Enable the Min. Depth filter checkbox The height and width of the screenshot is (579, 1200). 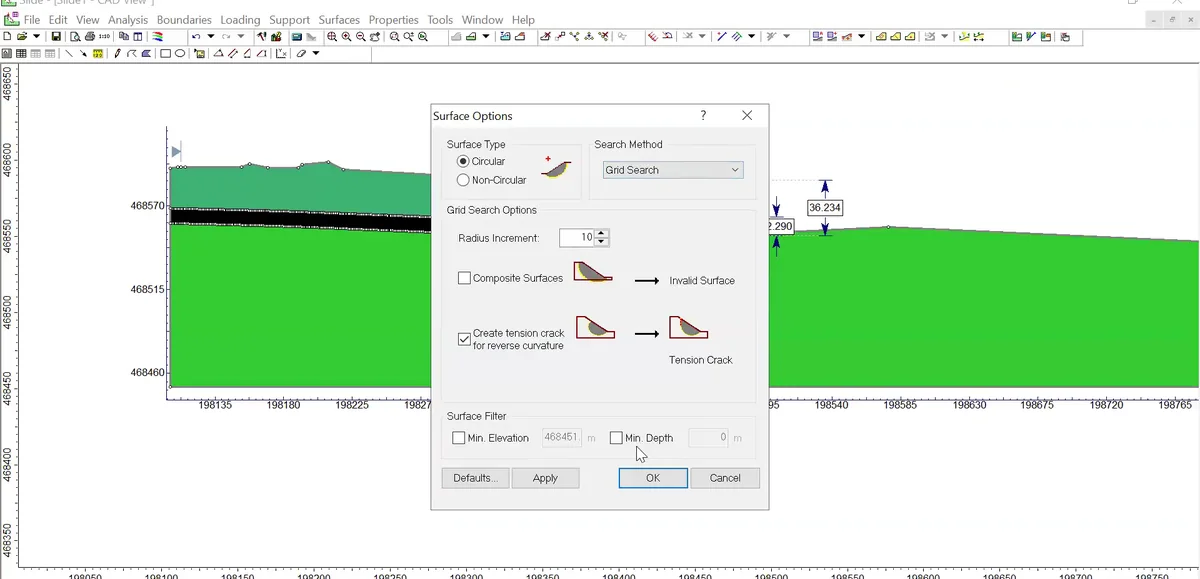(616, 438)
